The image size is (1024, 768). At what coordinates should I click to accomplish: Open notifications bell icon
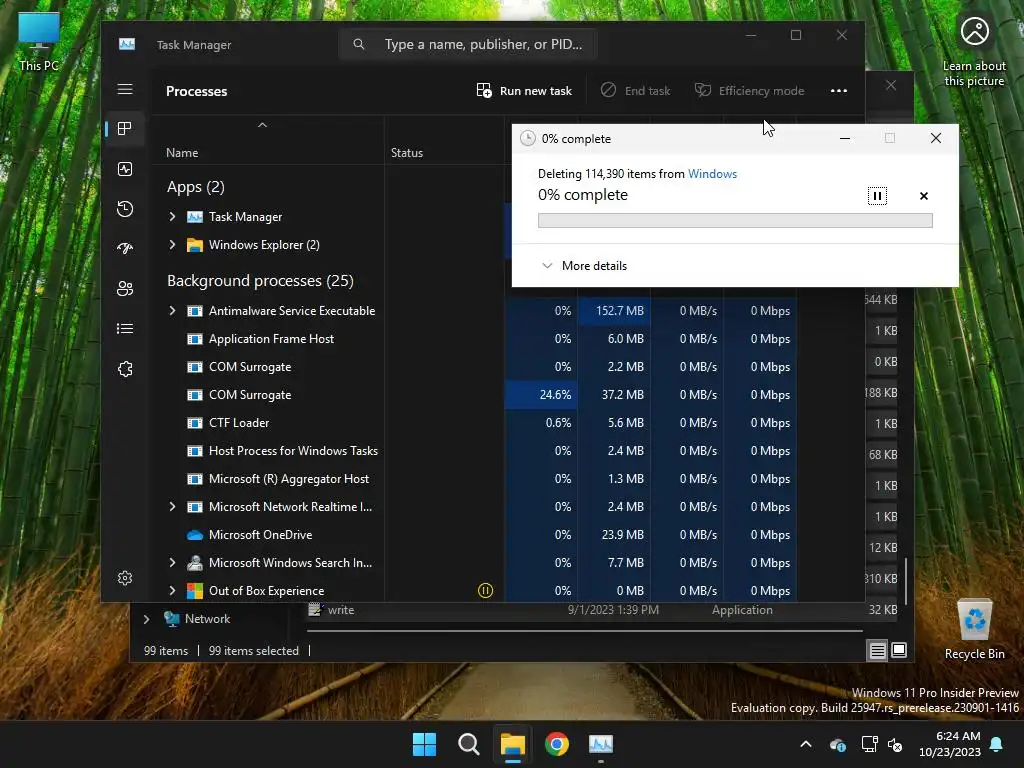(997, 744)
